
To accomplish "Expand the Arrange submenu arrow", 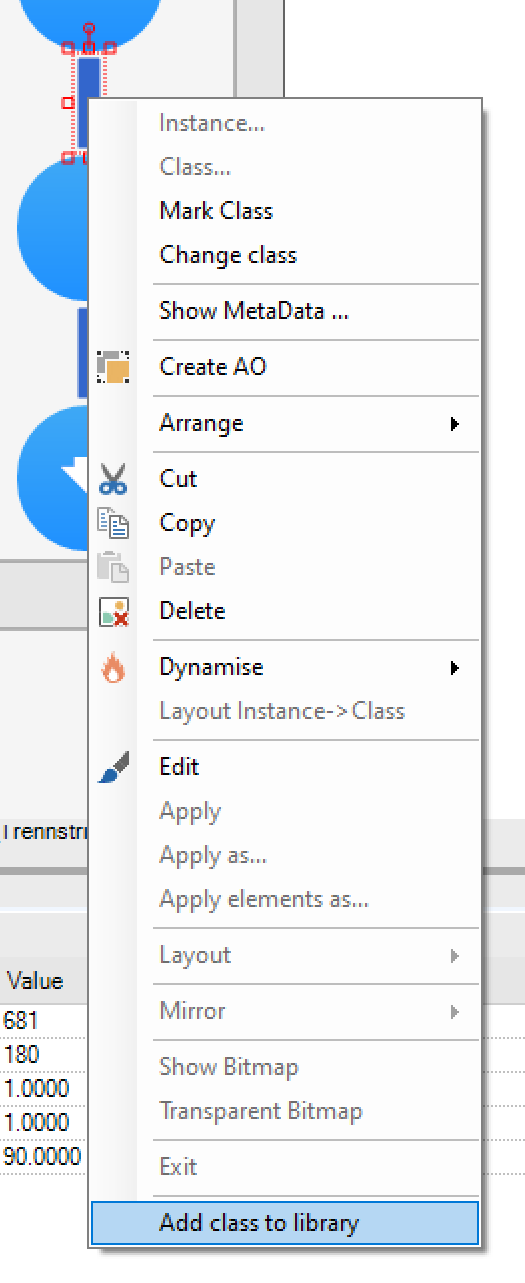I will (x=455, y=423).
